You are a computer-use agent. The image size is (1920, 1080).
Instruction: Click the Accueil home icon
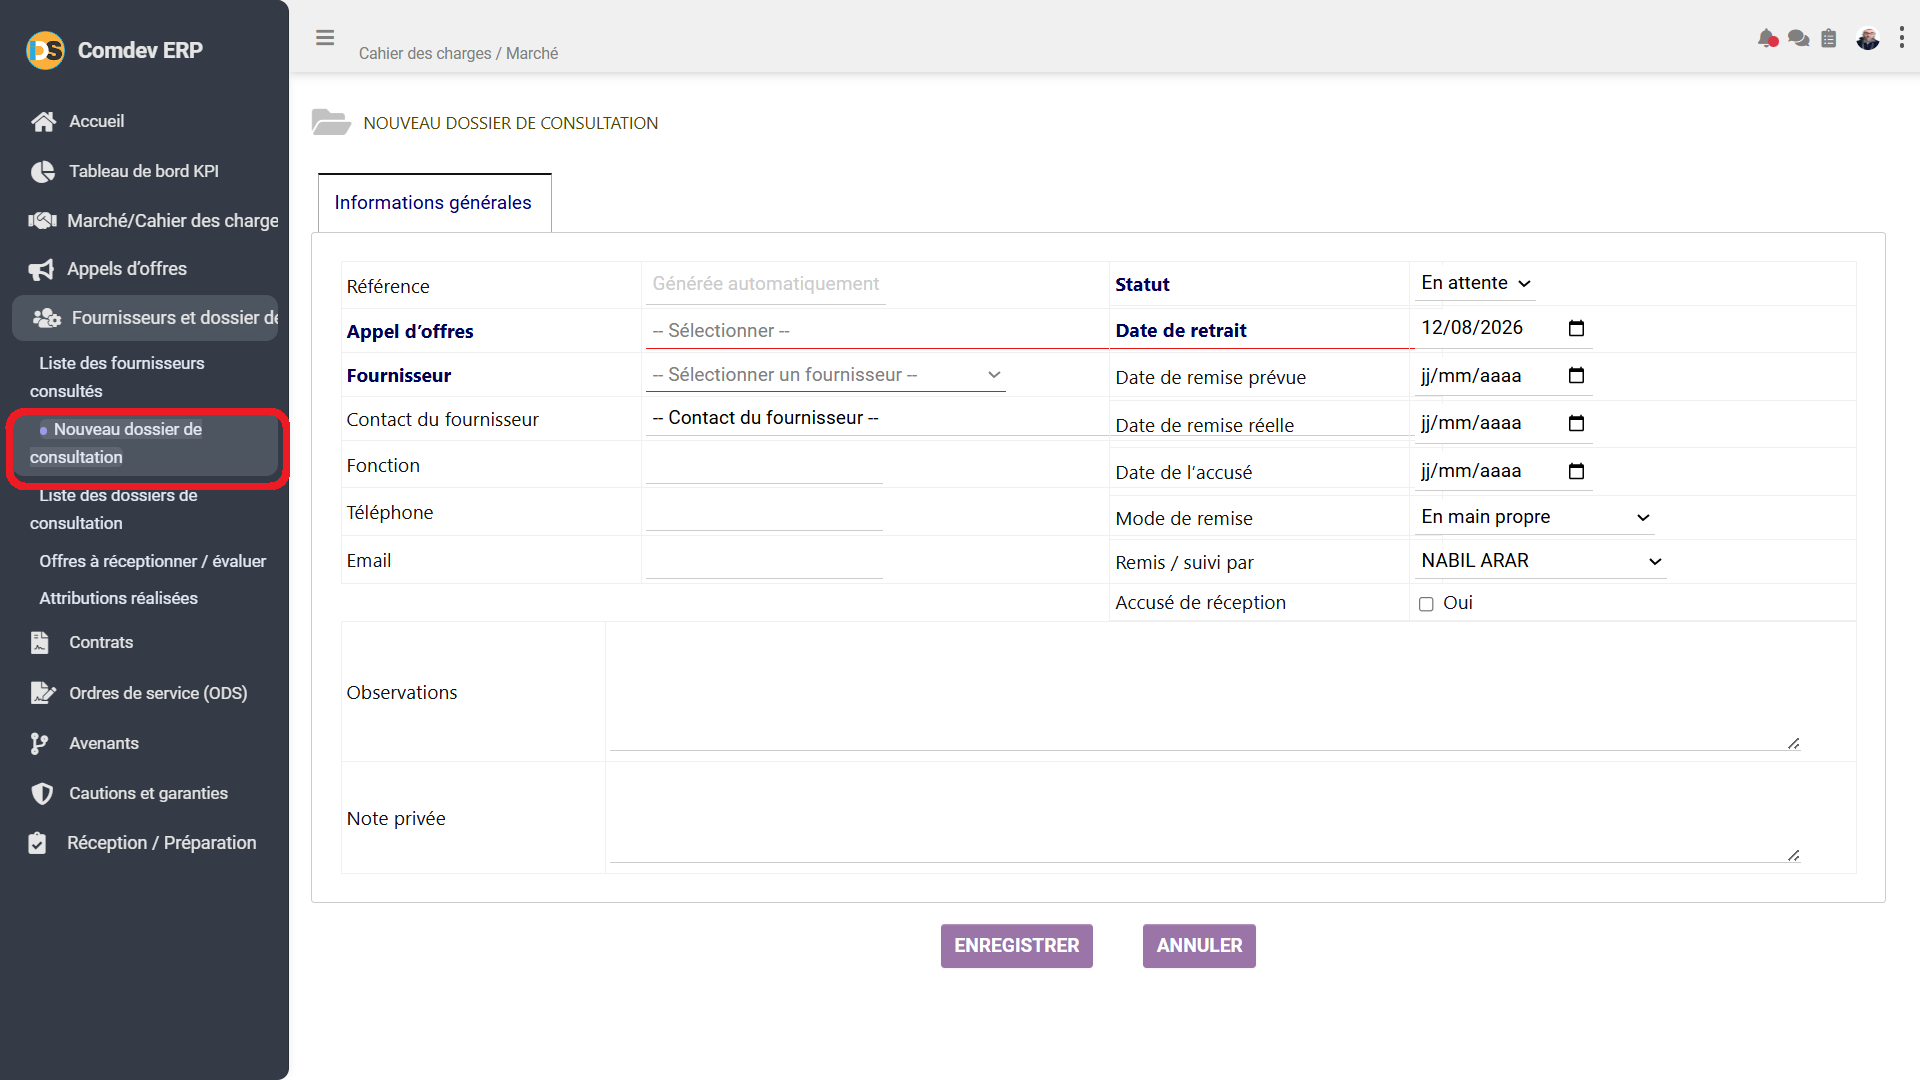click(43, 122)
